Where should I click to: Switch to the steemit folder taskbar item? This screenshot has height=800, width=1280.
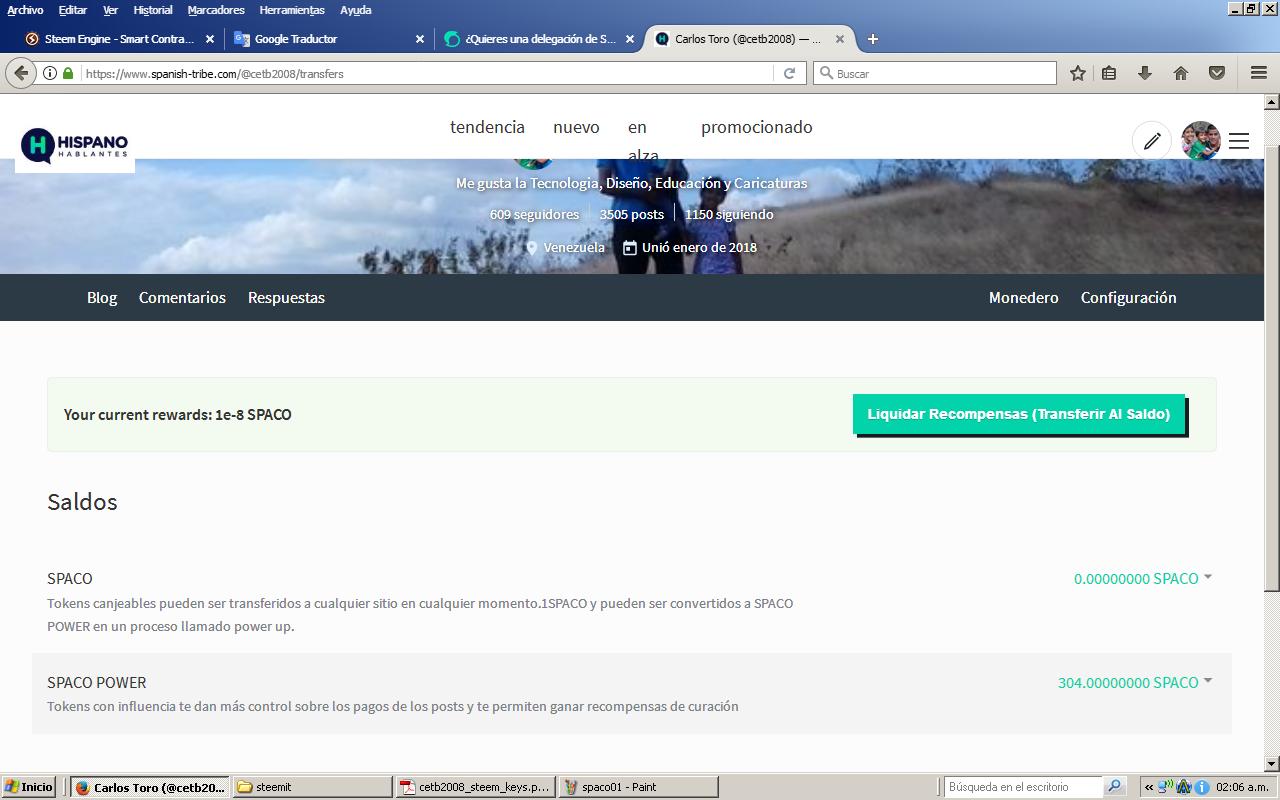[x=312, y=787]
